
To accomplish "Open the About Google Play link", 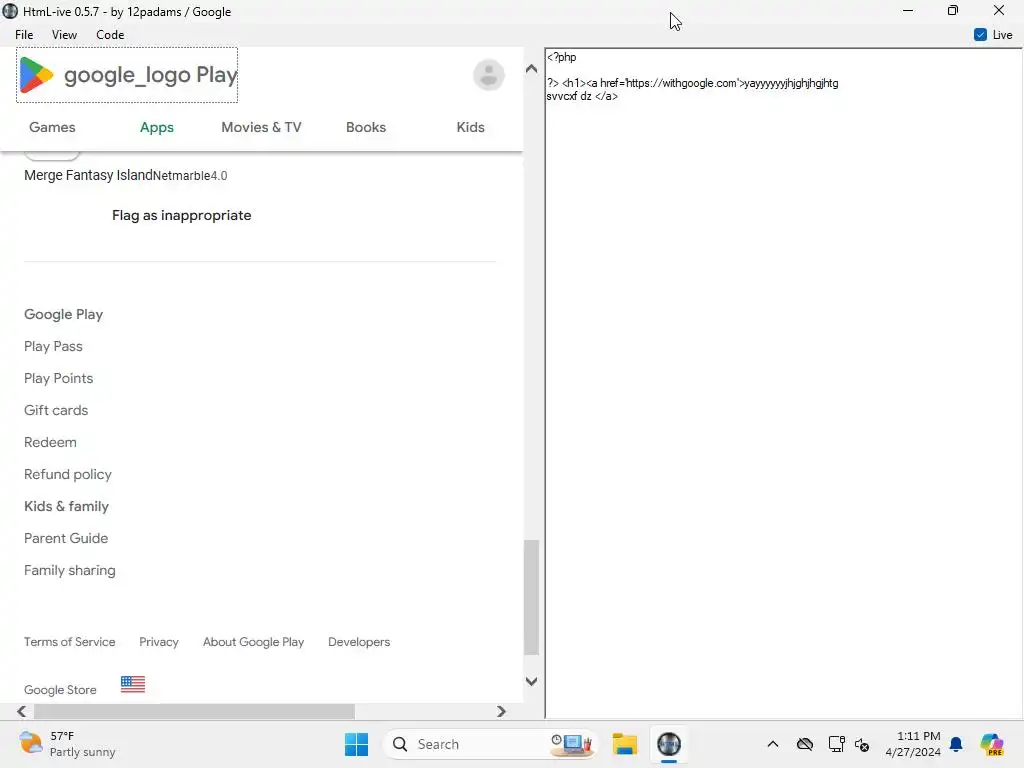I will [x=253, y=642].
